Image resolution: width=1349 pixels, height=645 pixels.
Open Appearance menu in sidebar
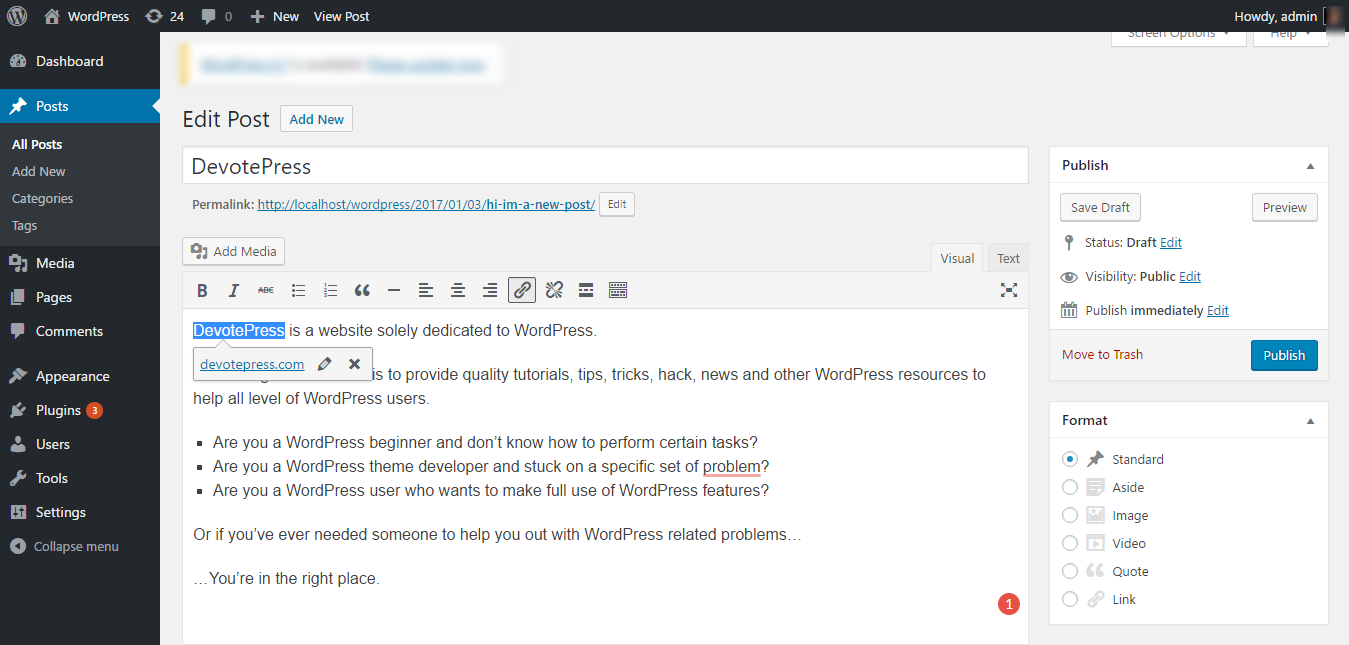pyautogui.click(x=80, y=376)
